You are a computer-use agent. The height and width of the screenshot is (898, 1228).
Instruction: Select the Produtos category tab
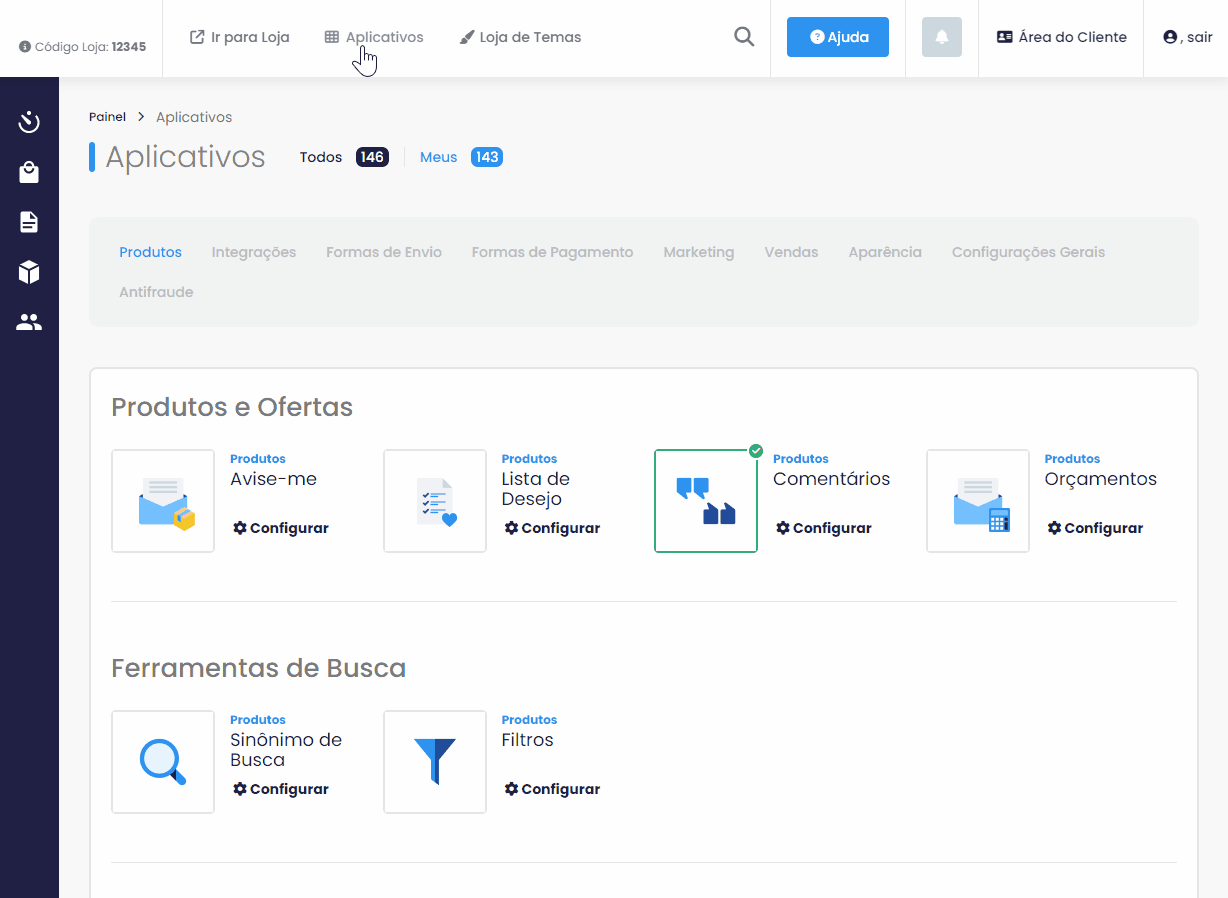tap(150, 252)
